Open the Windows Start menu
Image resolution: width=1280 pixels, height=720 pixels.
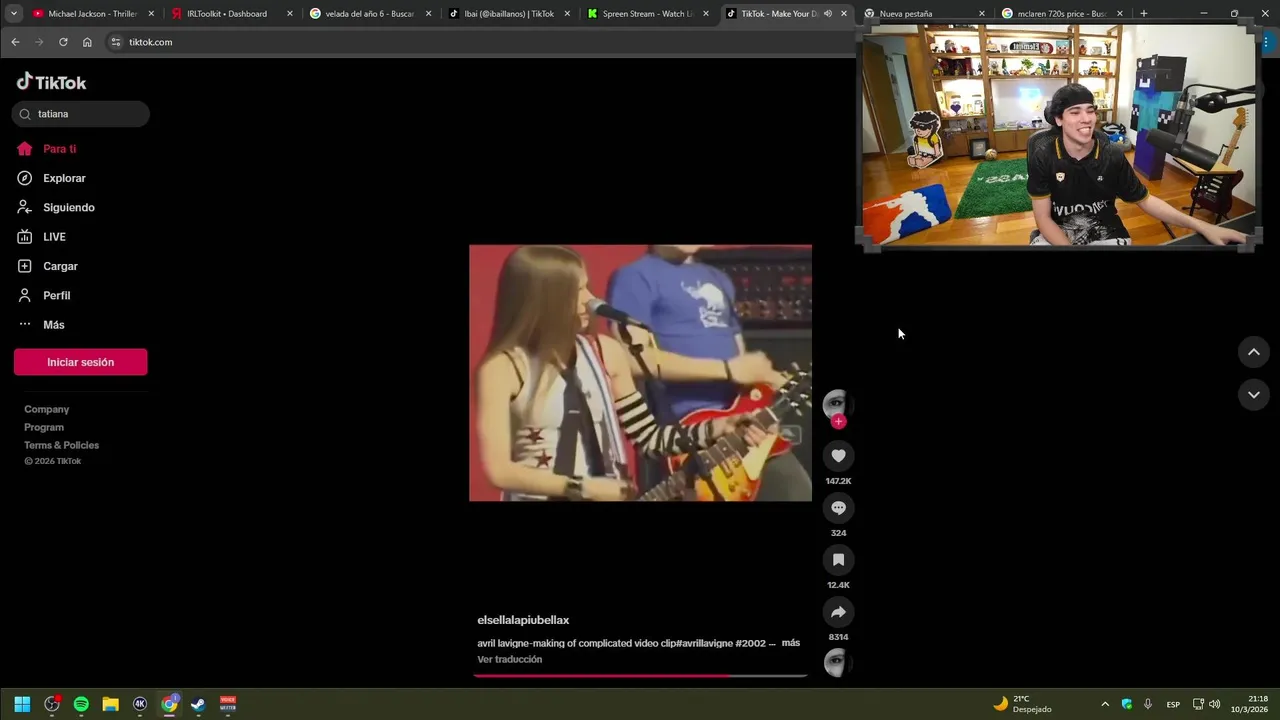[x=22, y=704]
